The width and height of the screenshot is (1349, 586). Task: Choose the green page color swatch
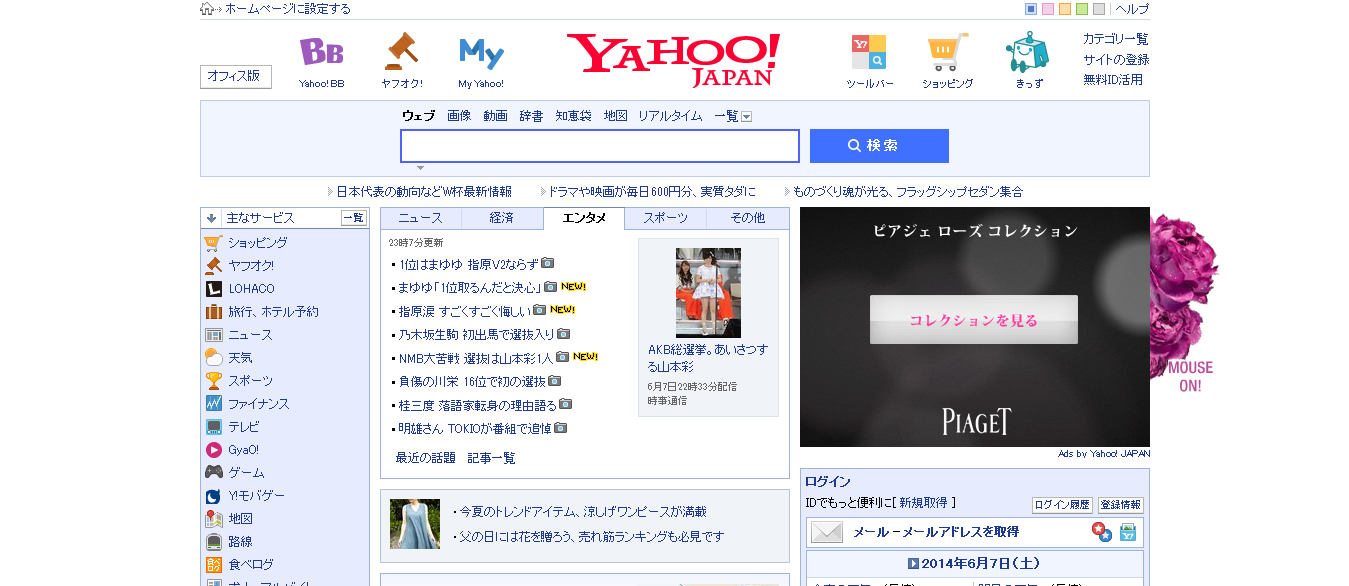[1082, 9]
